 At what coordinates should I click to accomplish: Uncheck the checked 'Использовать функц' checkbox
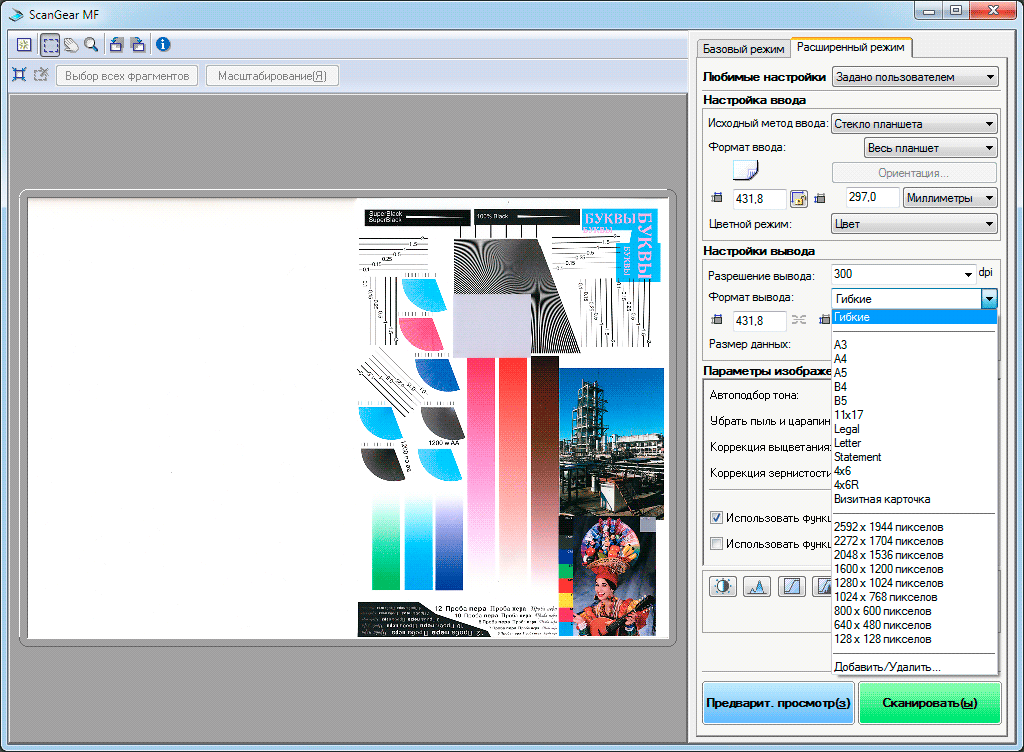click(716, 518)
